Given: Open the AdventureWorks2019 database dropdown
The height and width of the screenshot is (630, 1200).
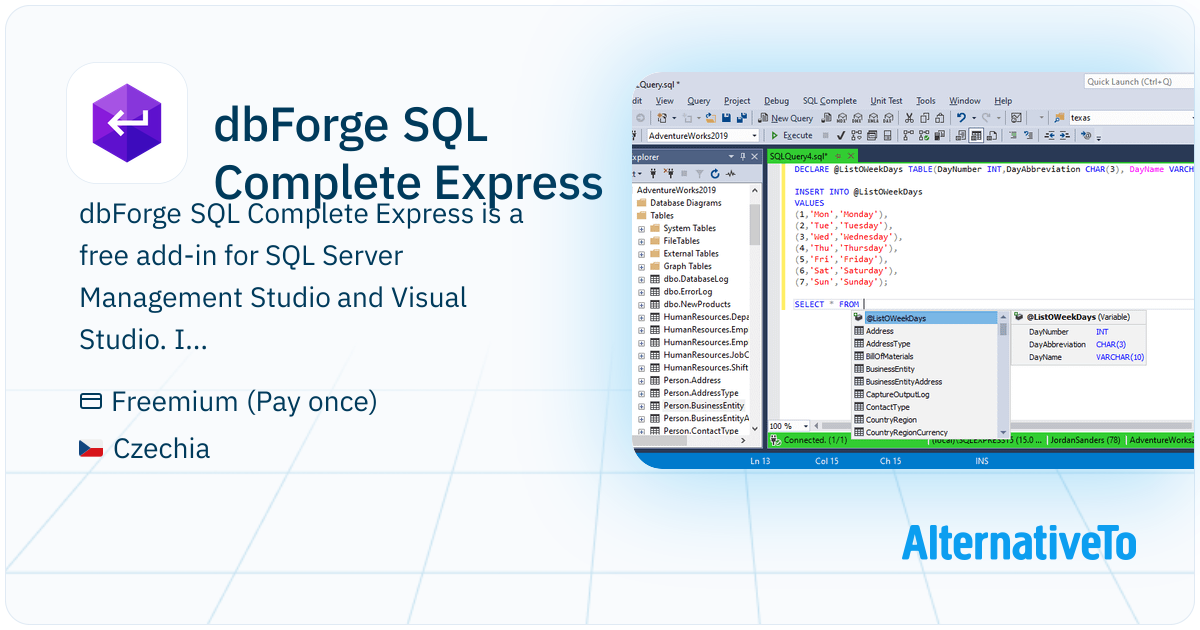Looking at the screenshot, I should click(x=755, y=135).
